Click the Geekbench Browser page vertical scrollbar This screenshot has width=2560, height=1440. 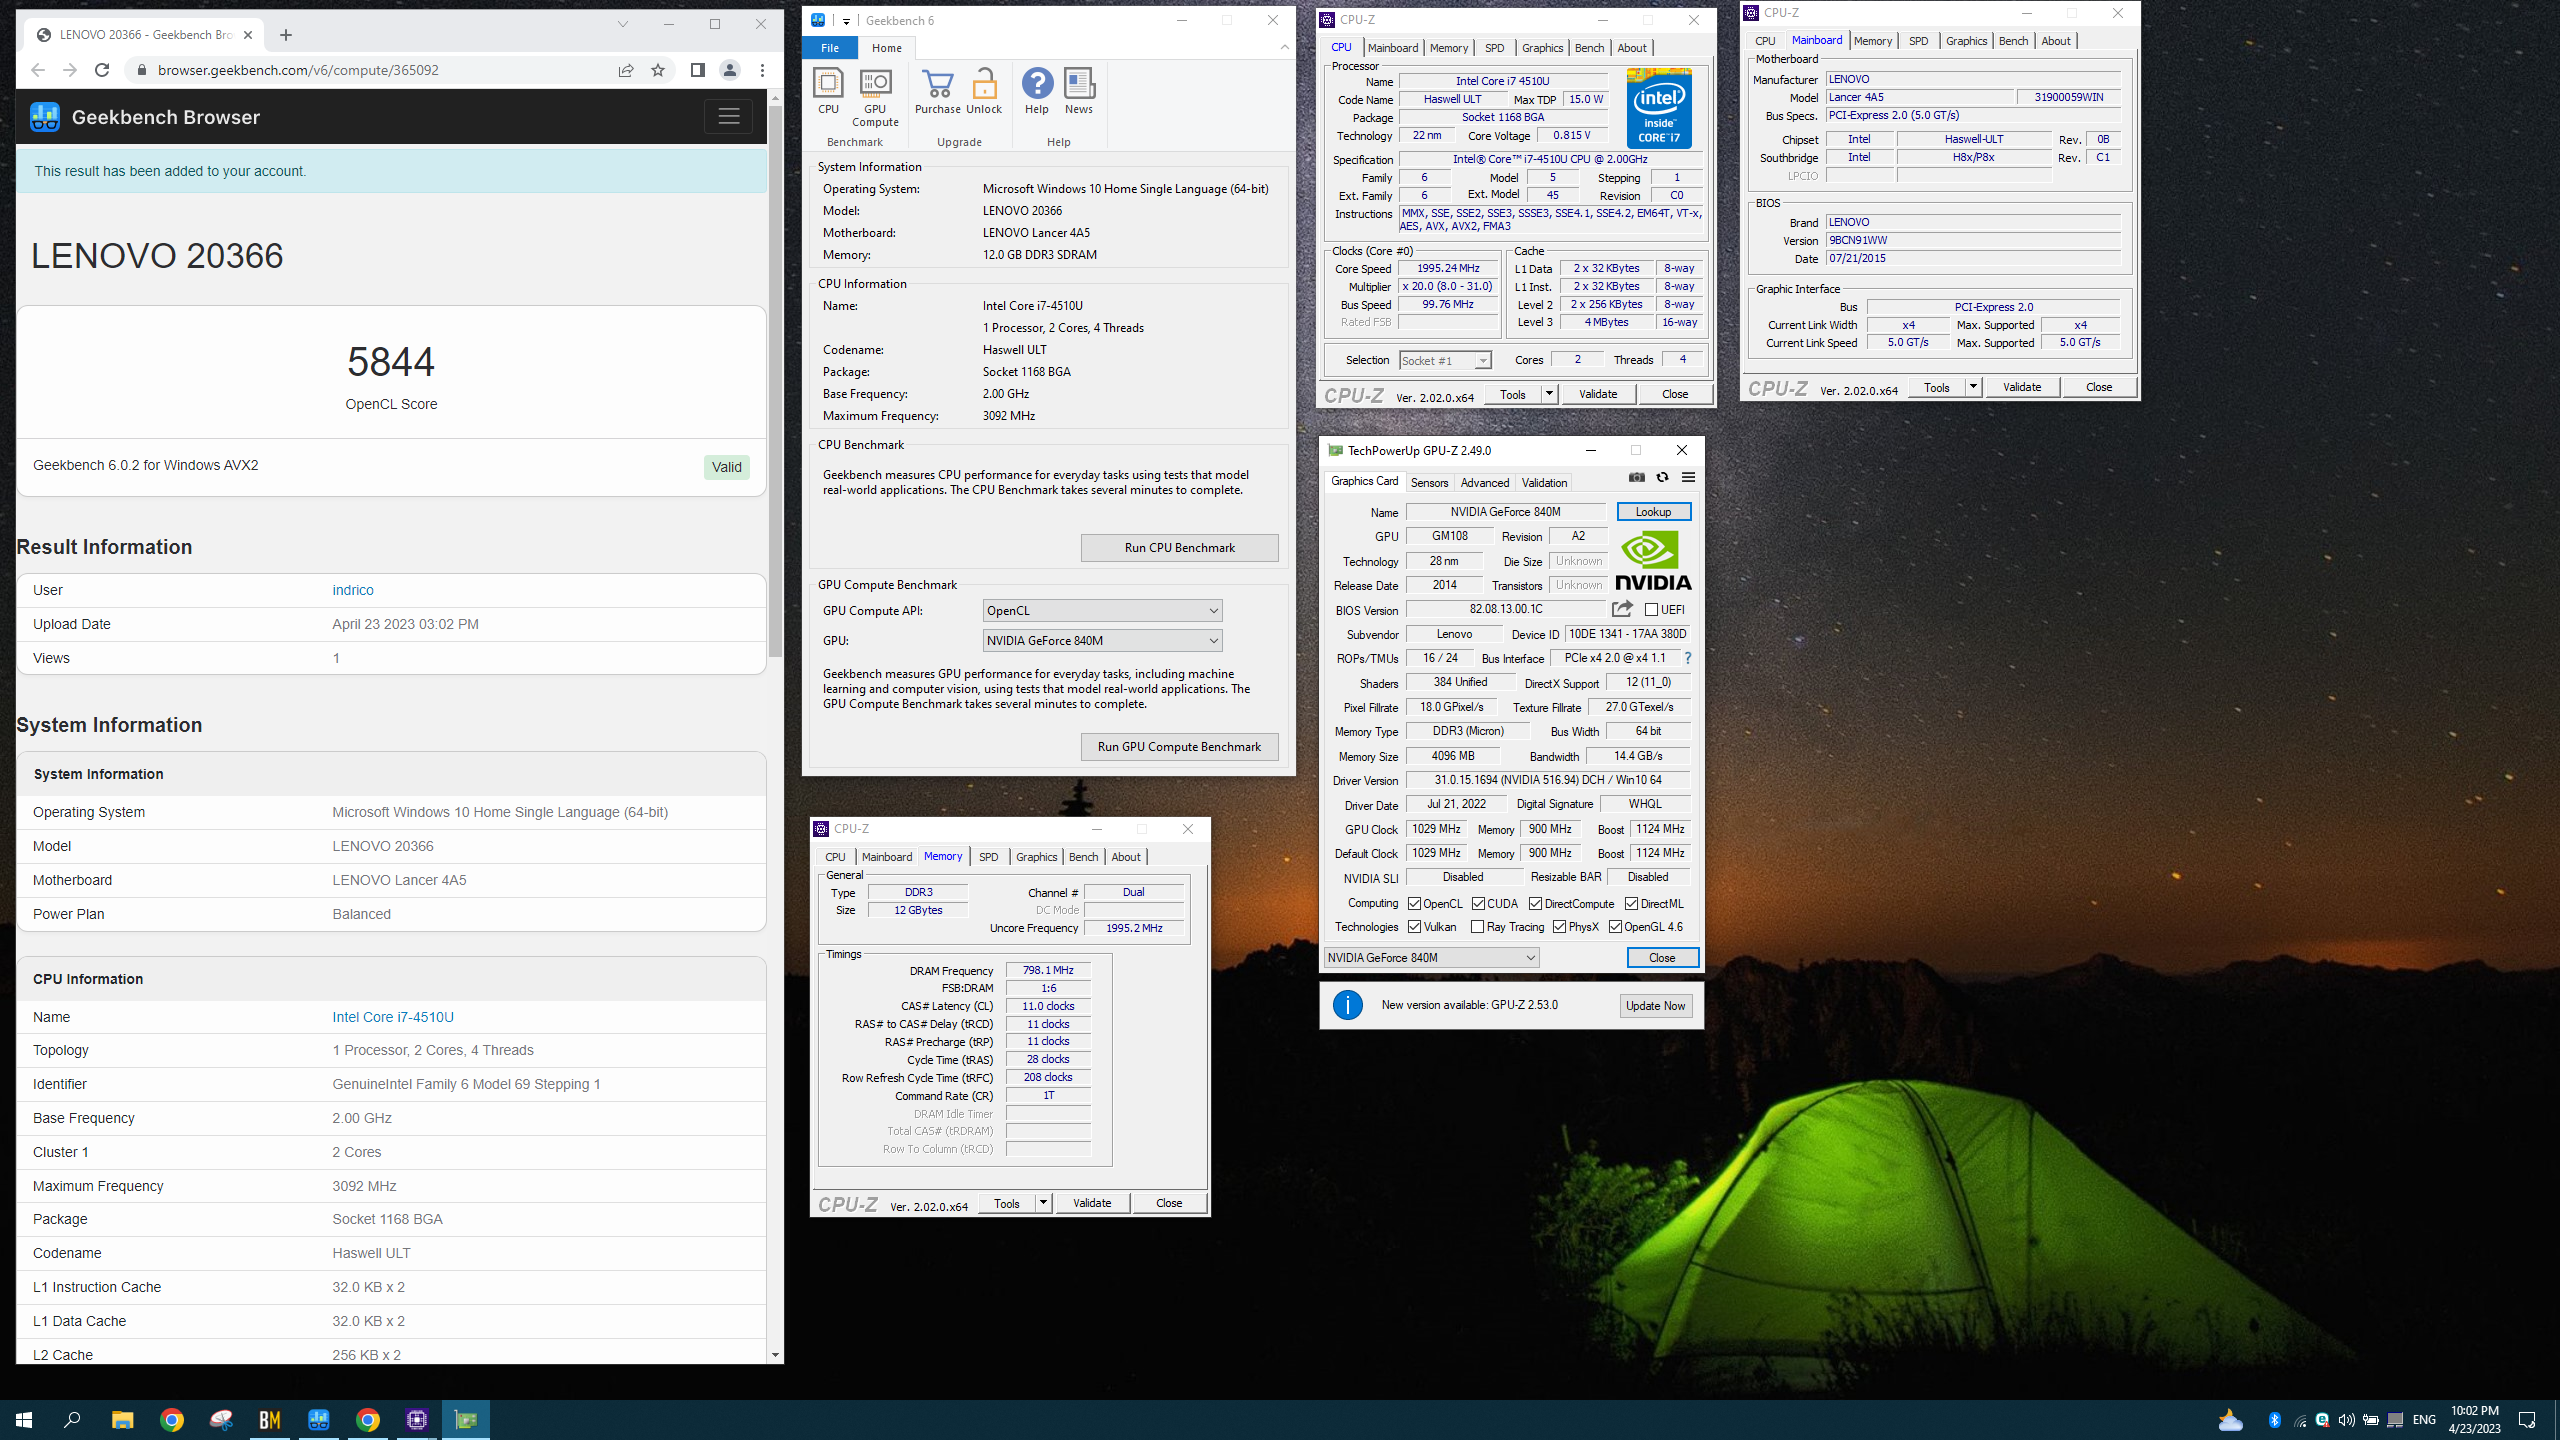click(x=775, y=380)
